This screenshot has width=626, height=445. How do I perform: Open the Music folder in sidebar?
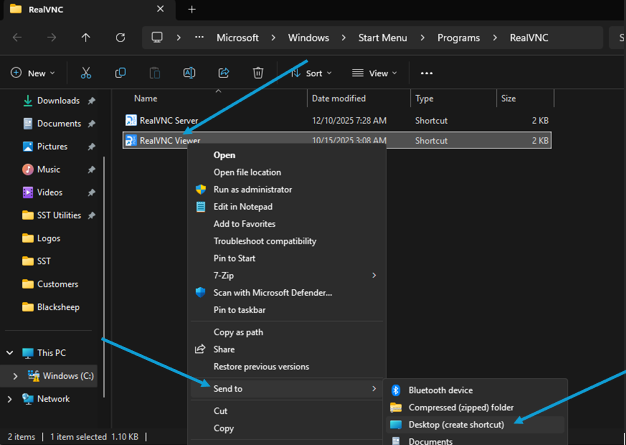(x=48, y=169)
